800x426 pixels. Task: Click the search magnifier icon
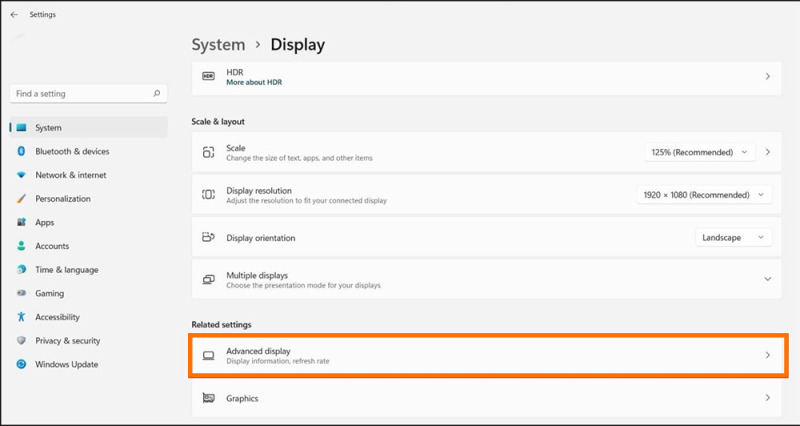pos(157,94)
